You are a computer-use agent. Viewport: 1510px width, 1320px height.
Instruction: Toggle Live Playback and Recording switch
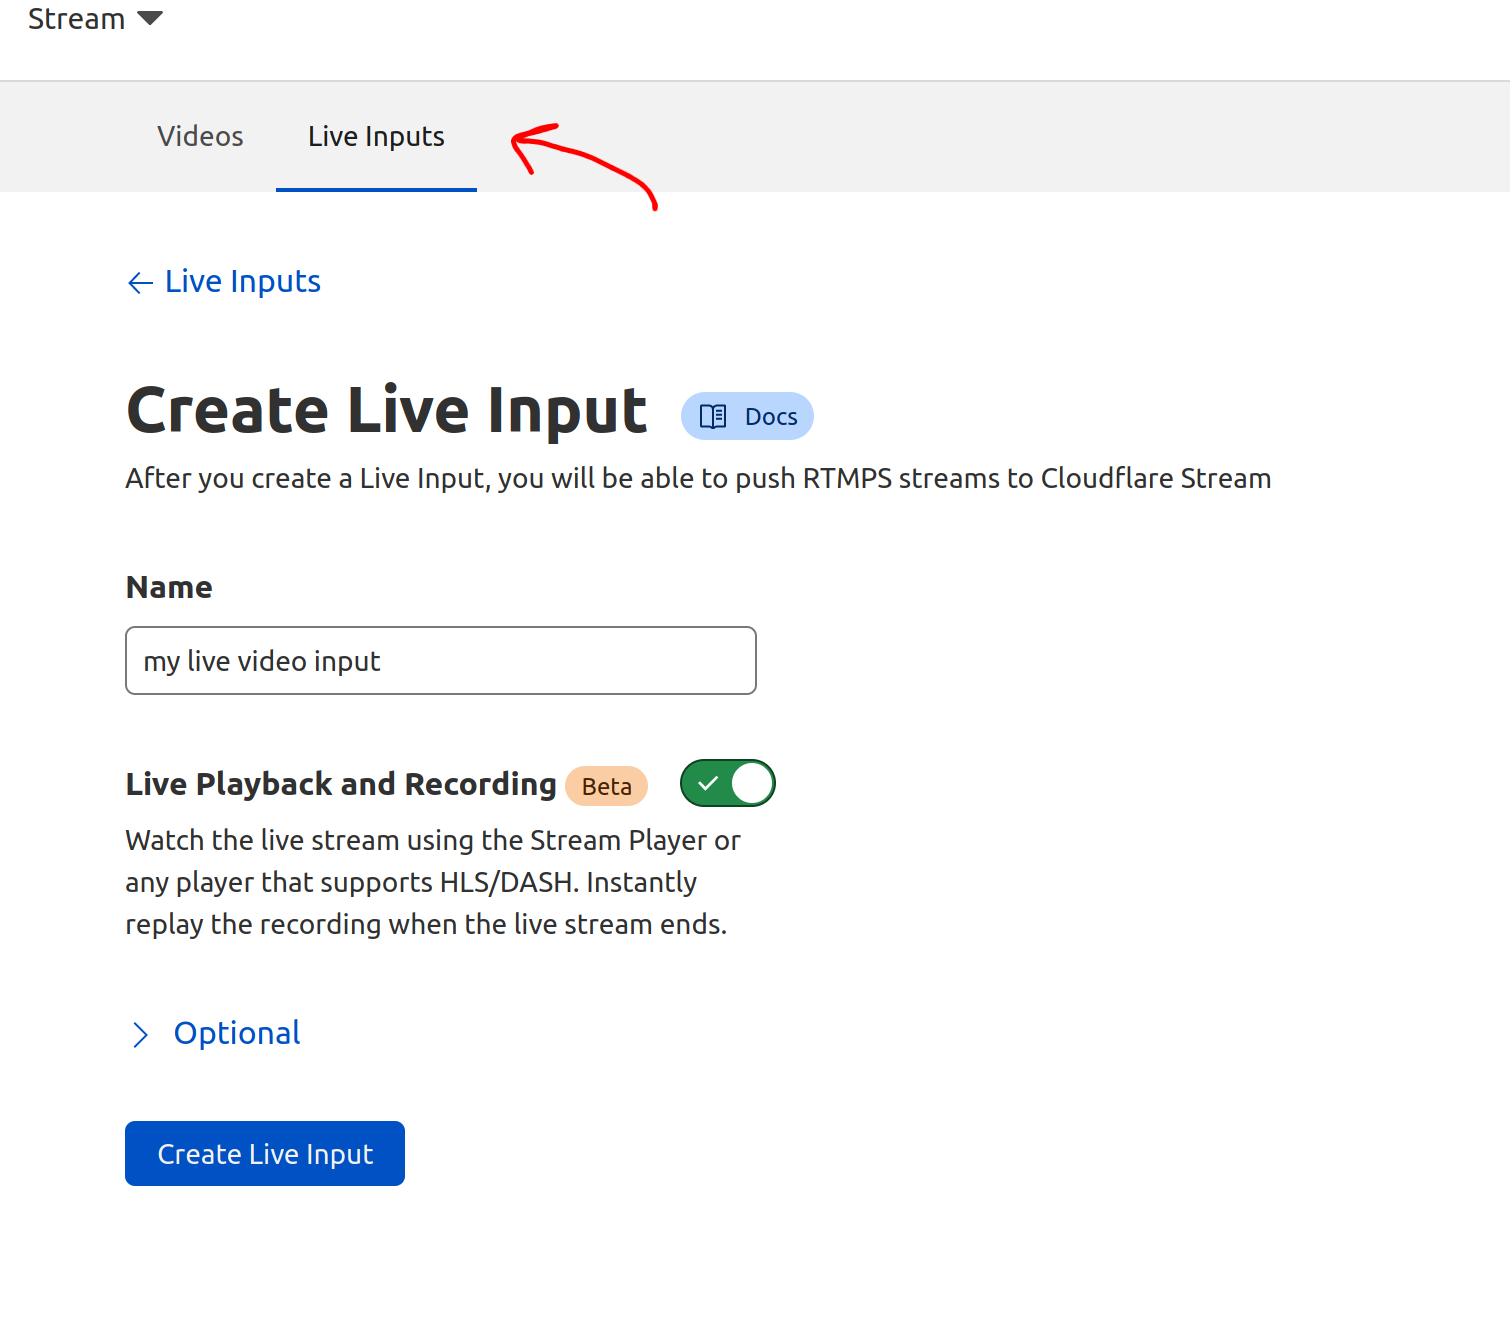coord(728,783)
